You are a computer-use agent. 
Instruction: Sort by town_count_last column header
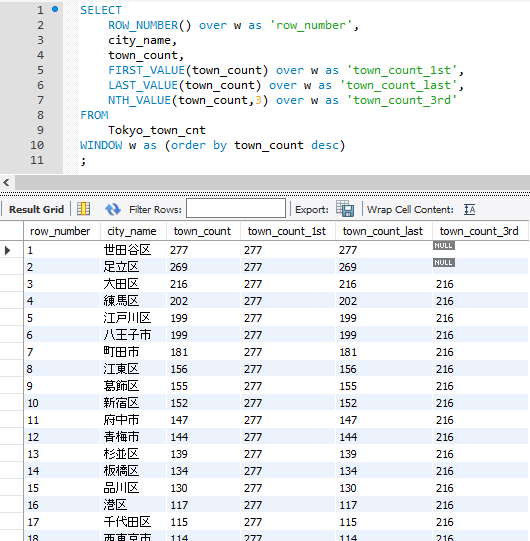tap(382, 231)
